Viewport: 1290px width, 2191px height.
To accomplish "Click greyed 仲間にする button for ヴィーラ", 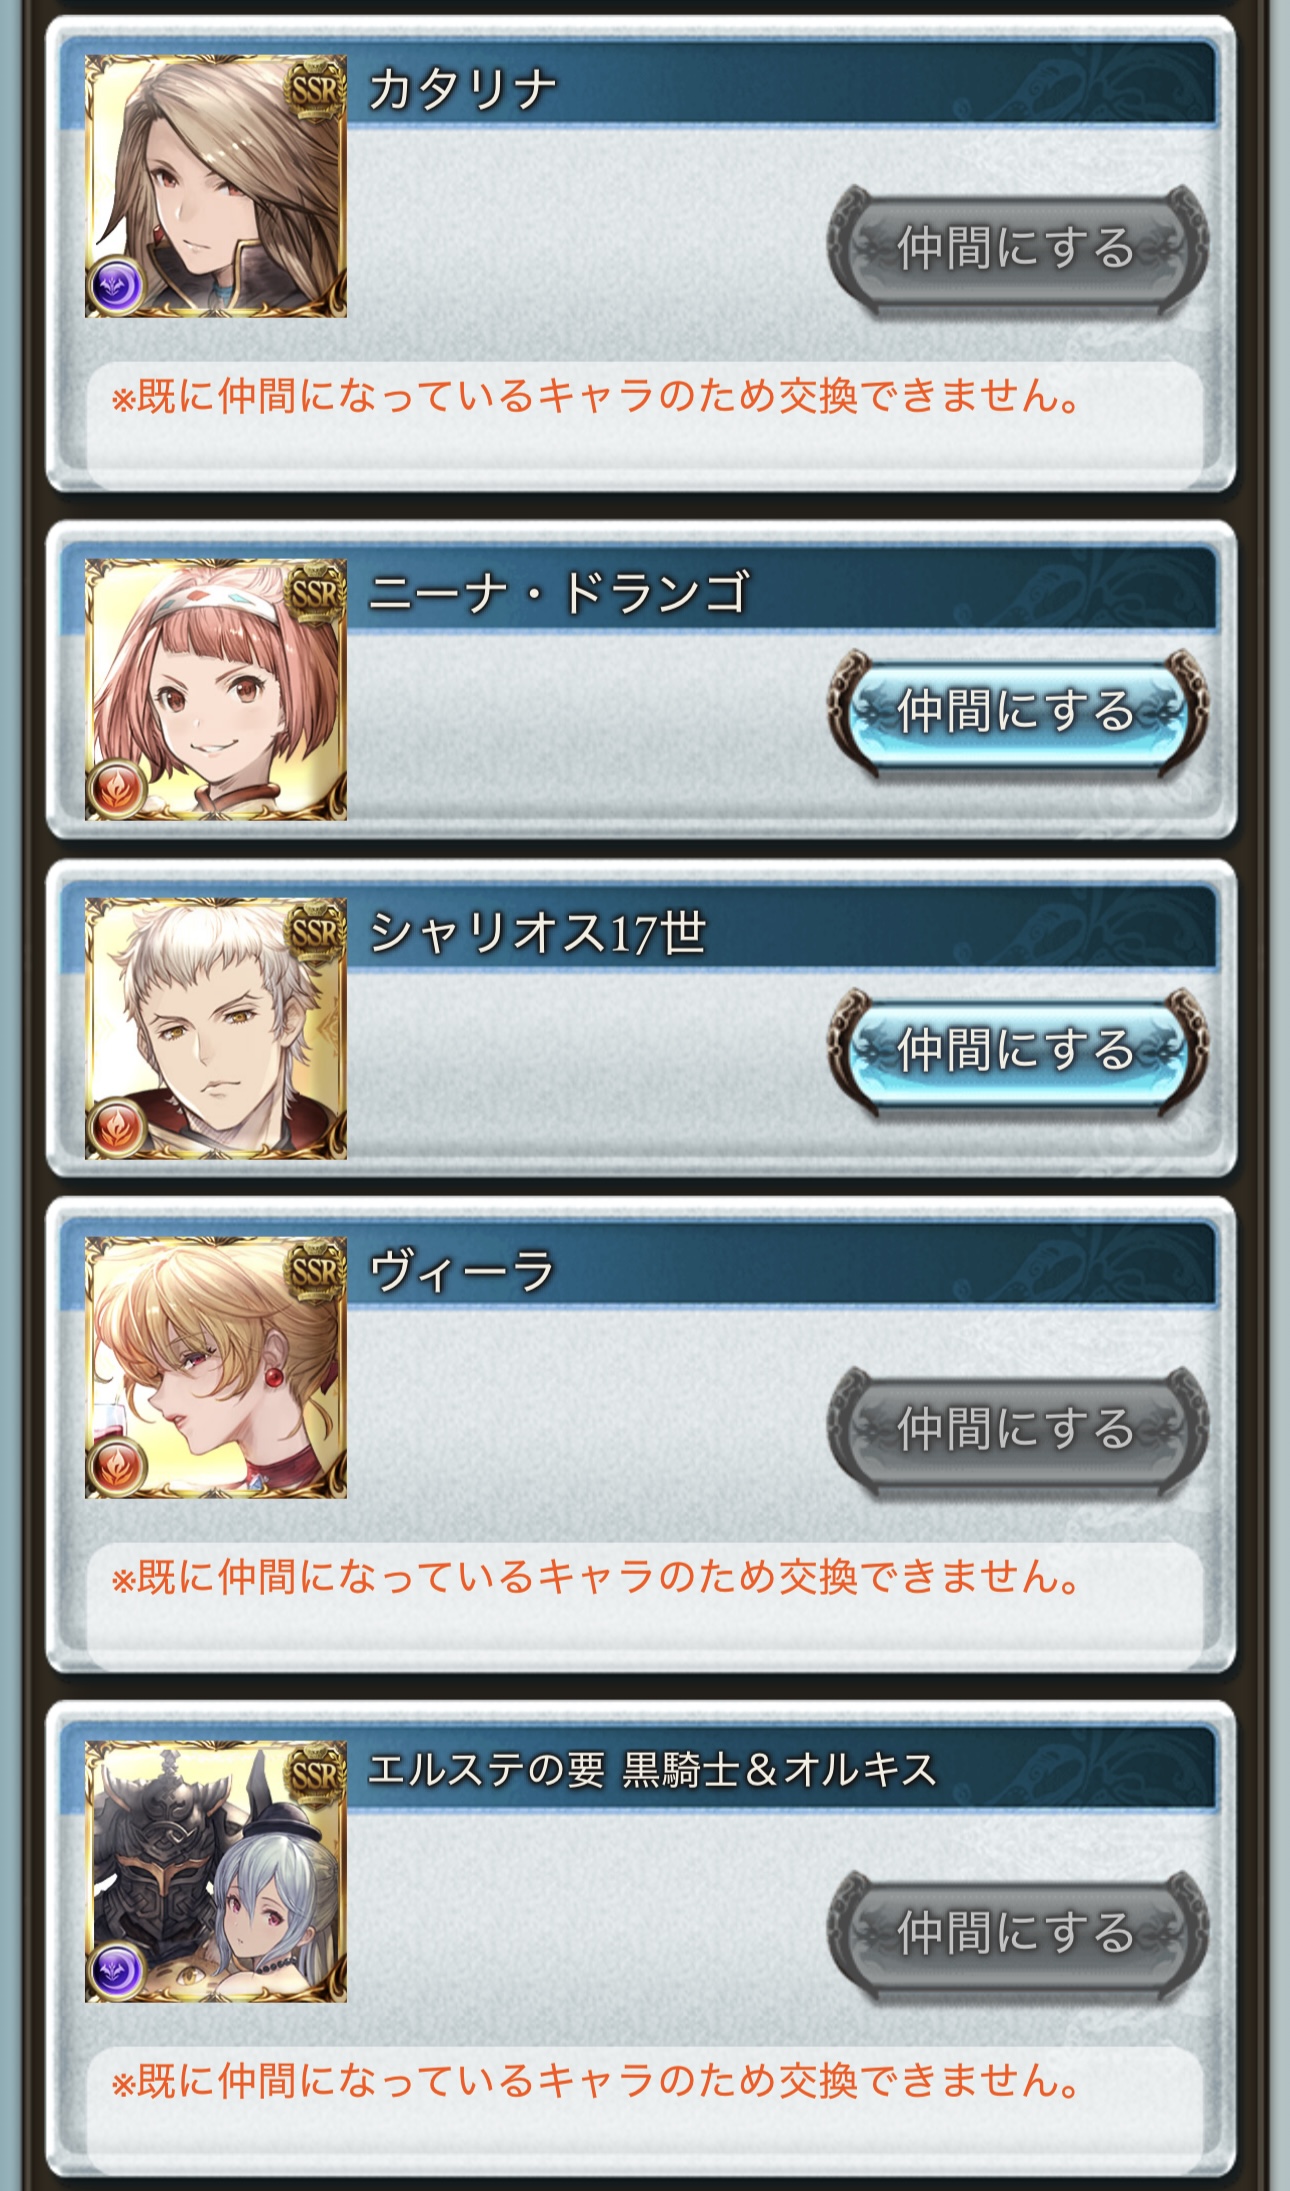I will 1018,1428.
